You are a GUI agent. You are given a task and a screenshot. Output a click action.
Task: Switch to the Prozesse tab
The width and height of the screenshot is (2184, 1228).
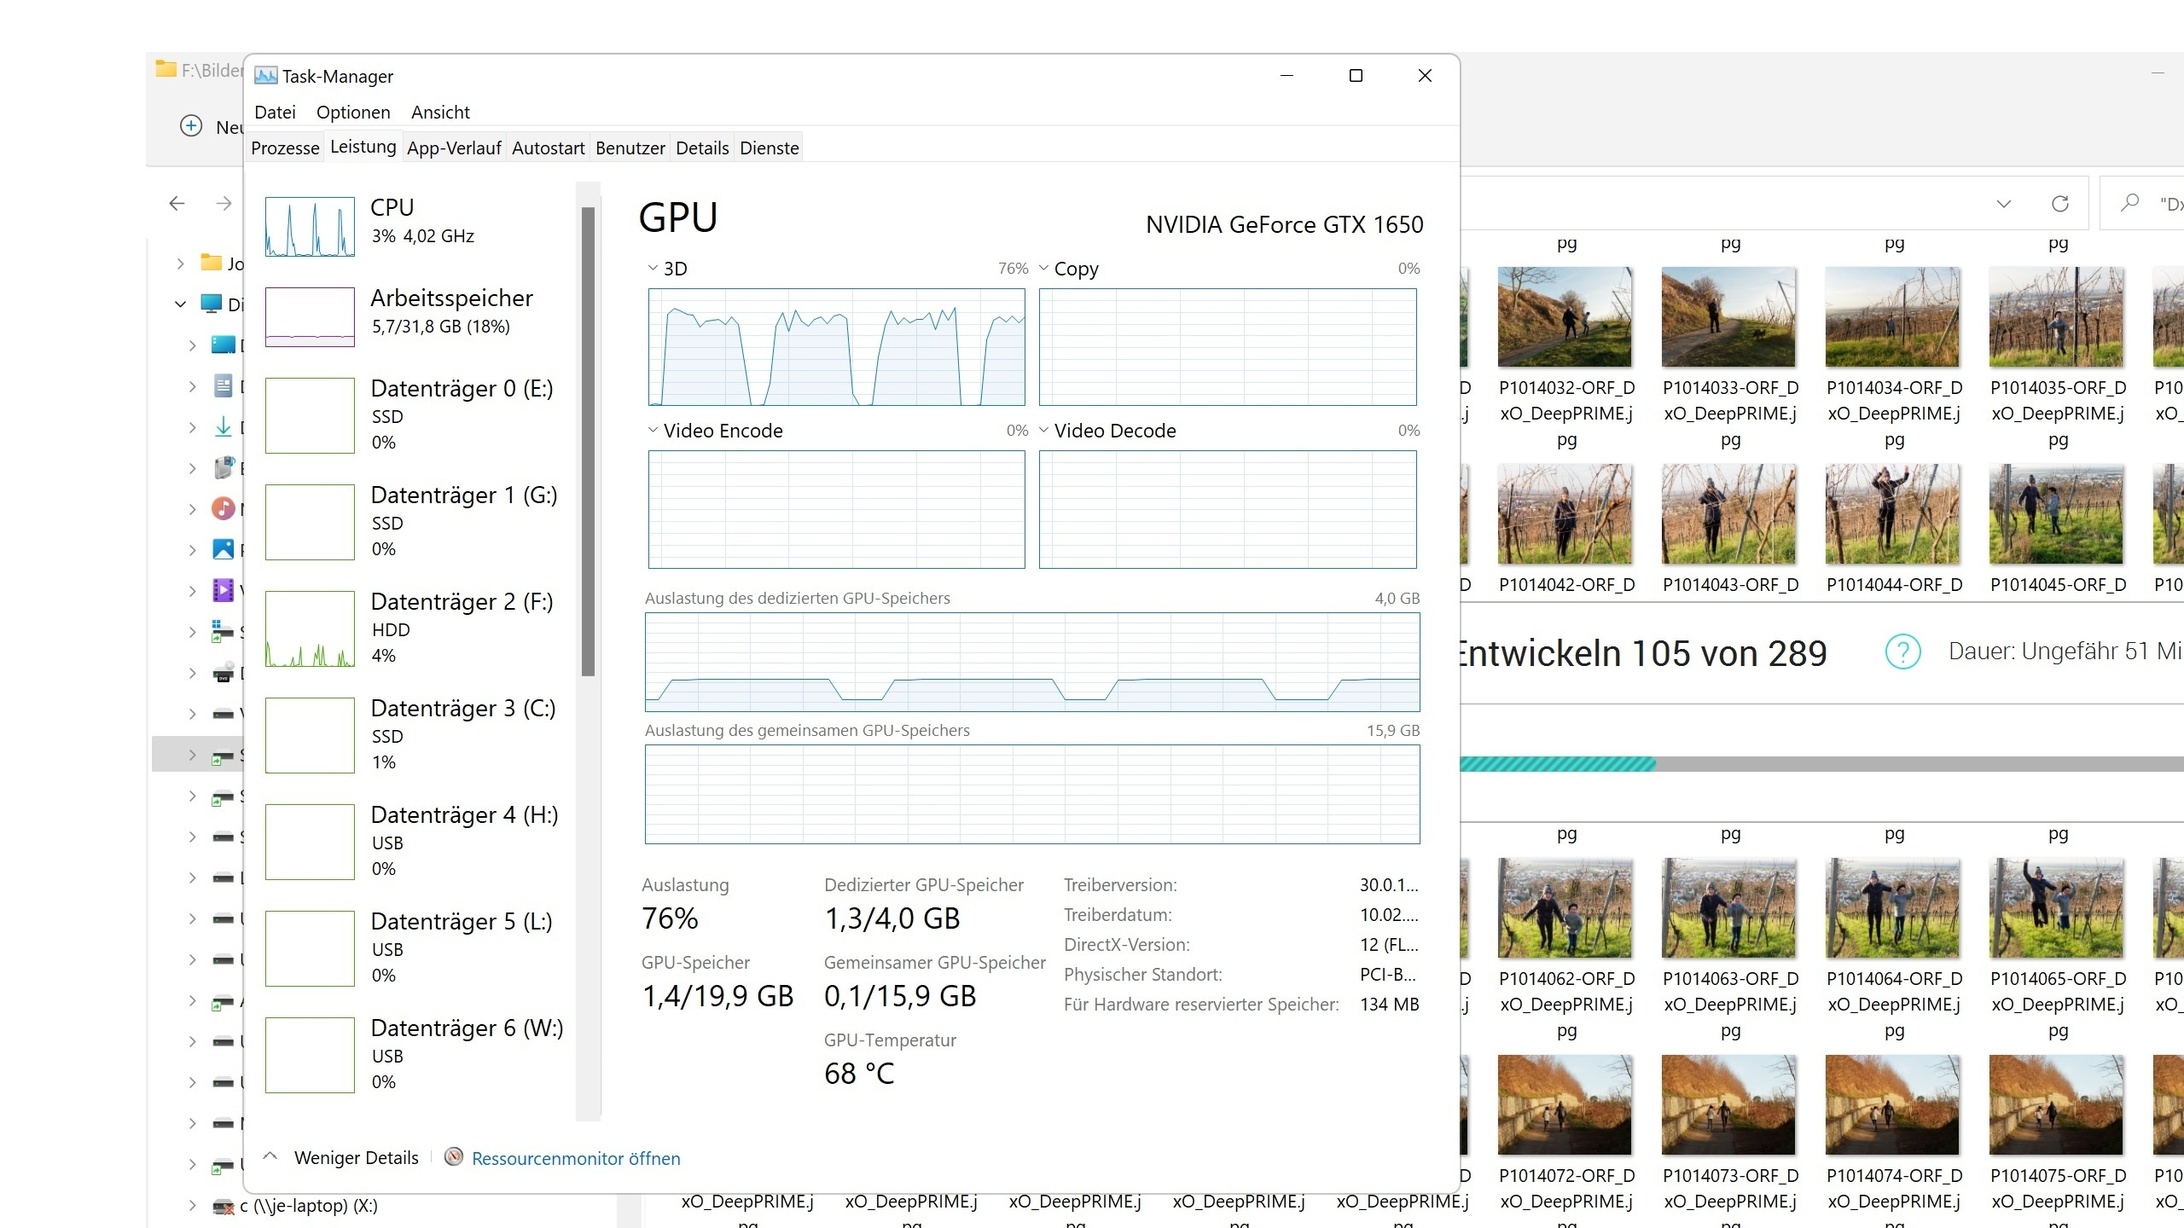(285, 148)
